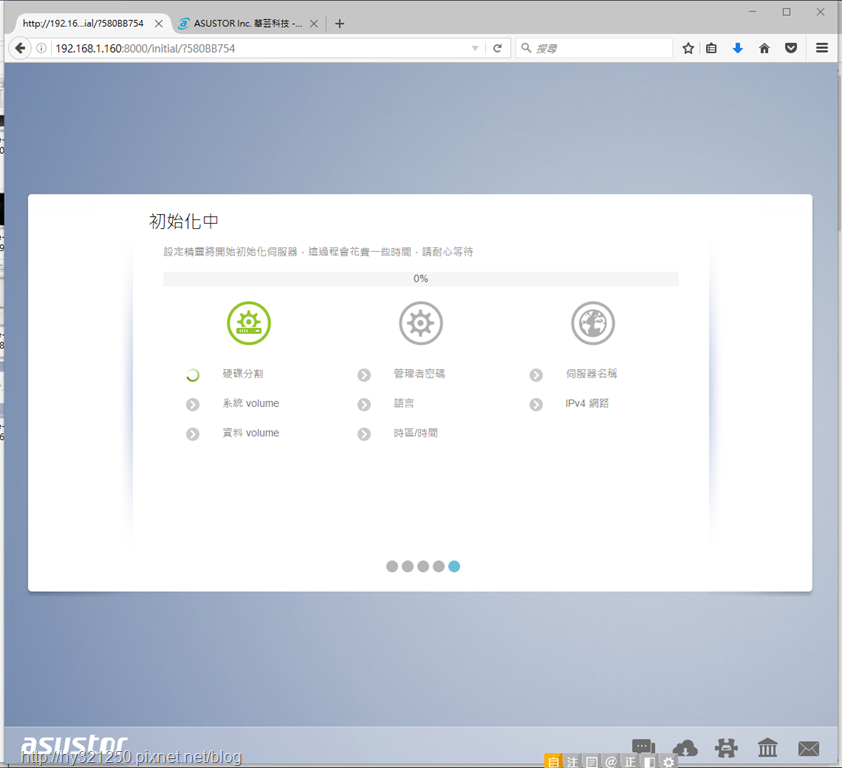Viewport: 842px width, 768px height.
Task: Click the arrow icon beside 伺服器名稱
Action: 536,375
